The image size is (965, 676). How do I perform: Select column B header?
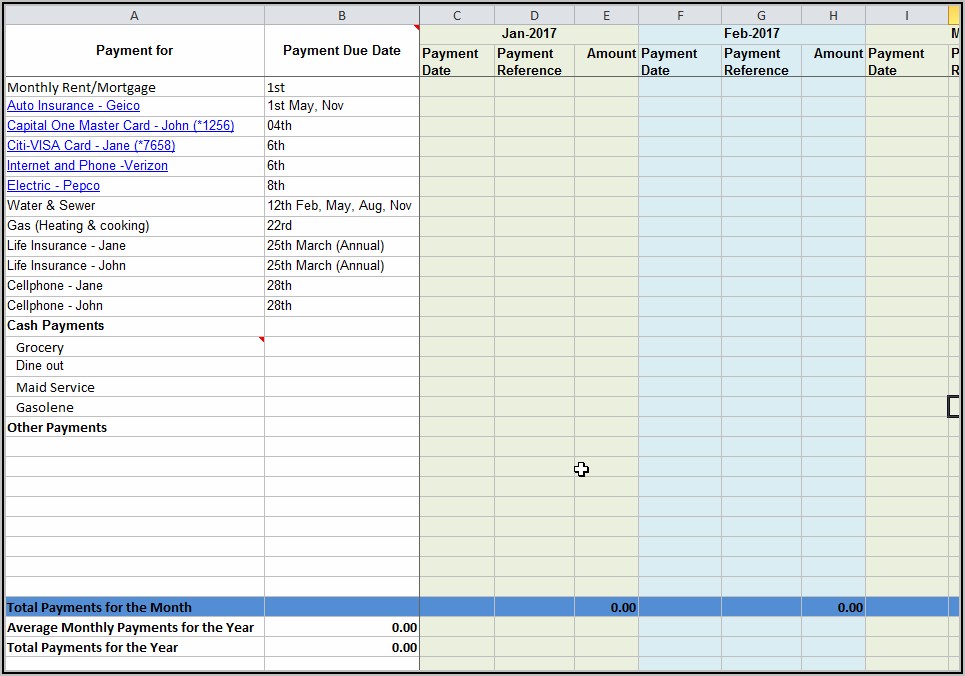[342, 15]
